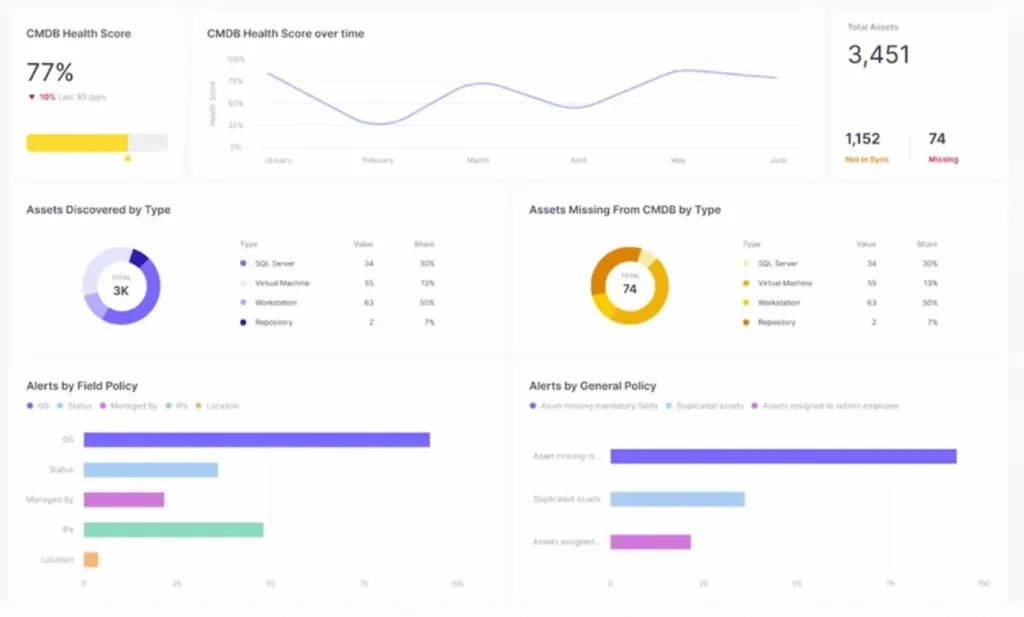Toggle Duplicated assets legend in General Policy
The image size is (1024, 617).
point(706,406)
